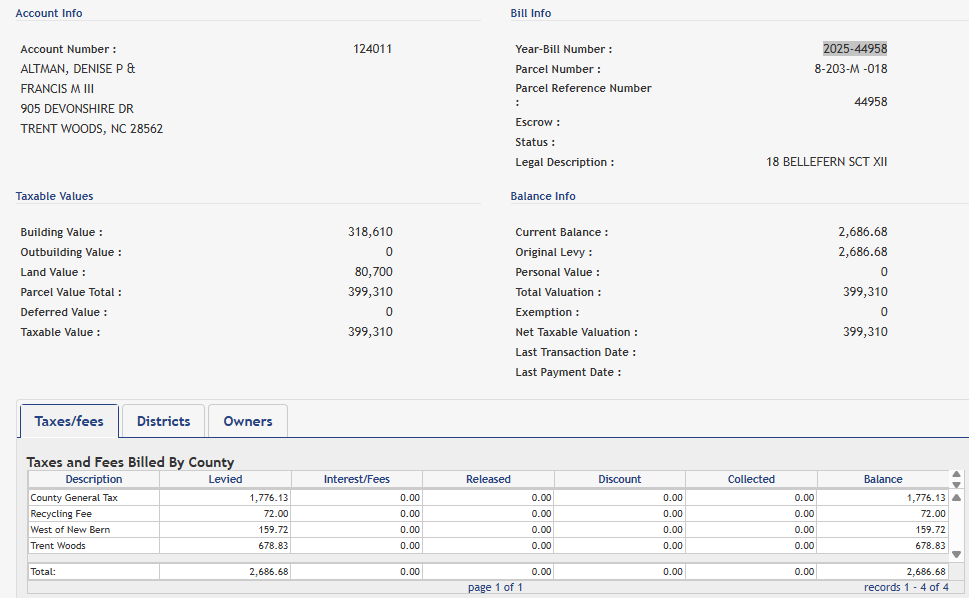Screen dimensions: 969x598
Task: Open the Owners tab
Action: (247, 421)
